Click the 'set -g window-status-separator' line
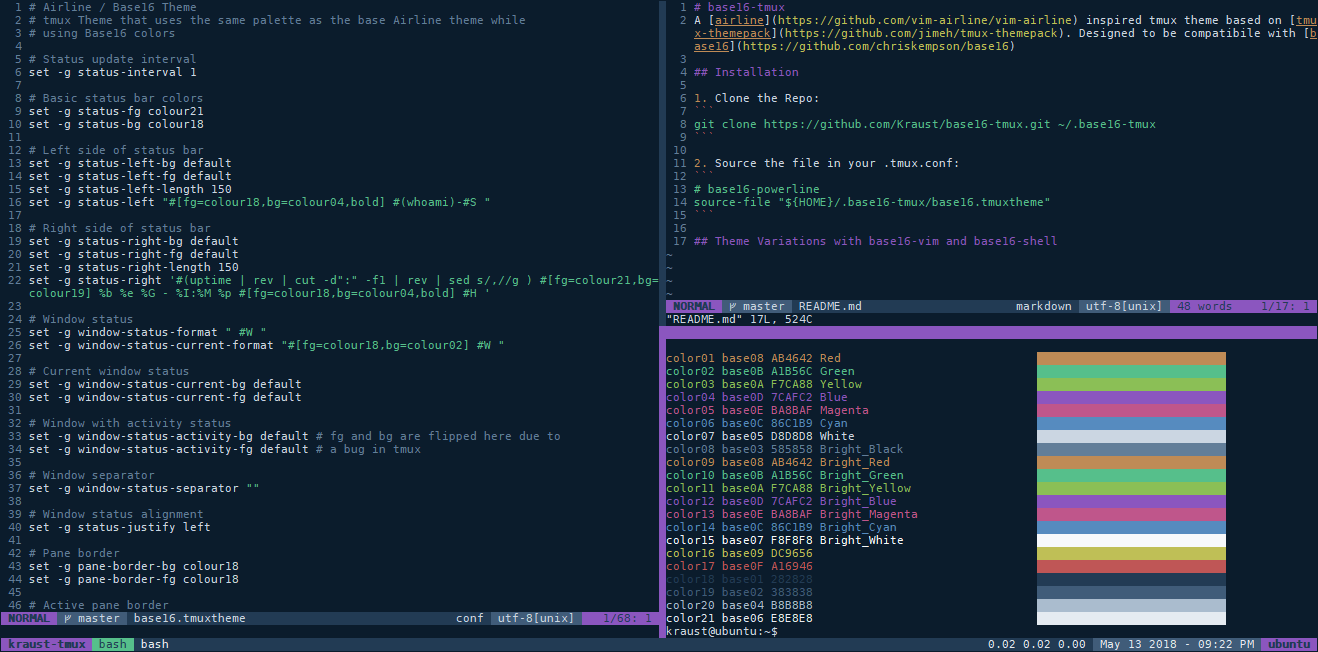1318x652 pixels. coord(144,488)
